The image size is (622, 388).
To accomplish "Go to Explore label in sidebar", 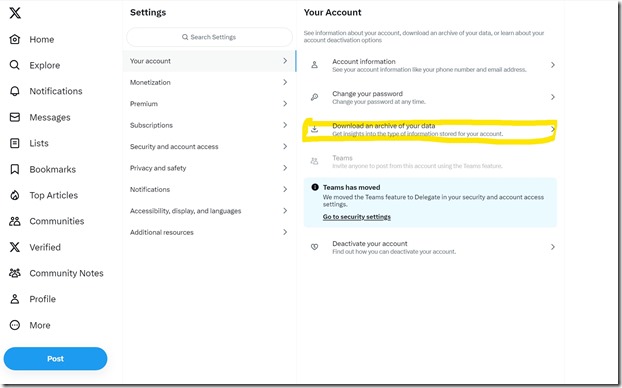I will (x=45, y=65).
